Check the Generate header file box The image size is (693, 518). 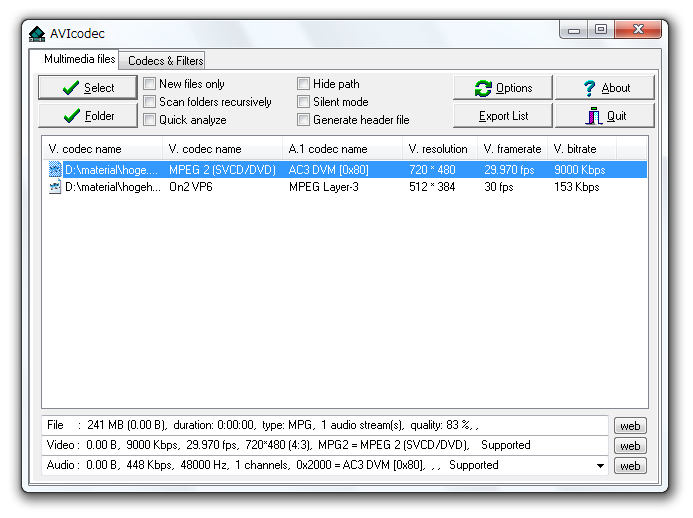pos(303,120)
